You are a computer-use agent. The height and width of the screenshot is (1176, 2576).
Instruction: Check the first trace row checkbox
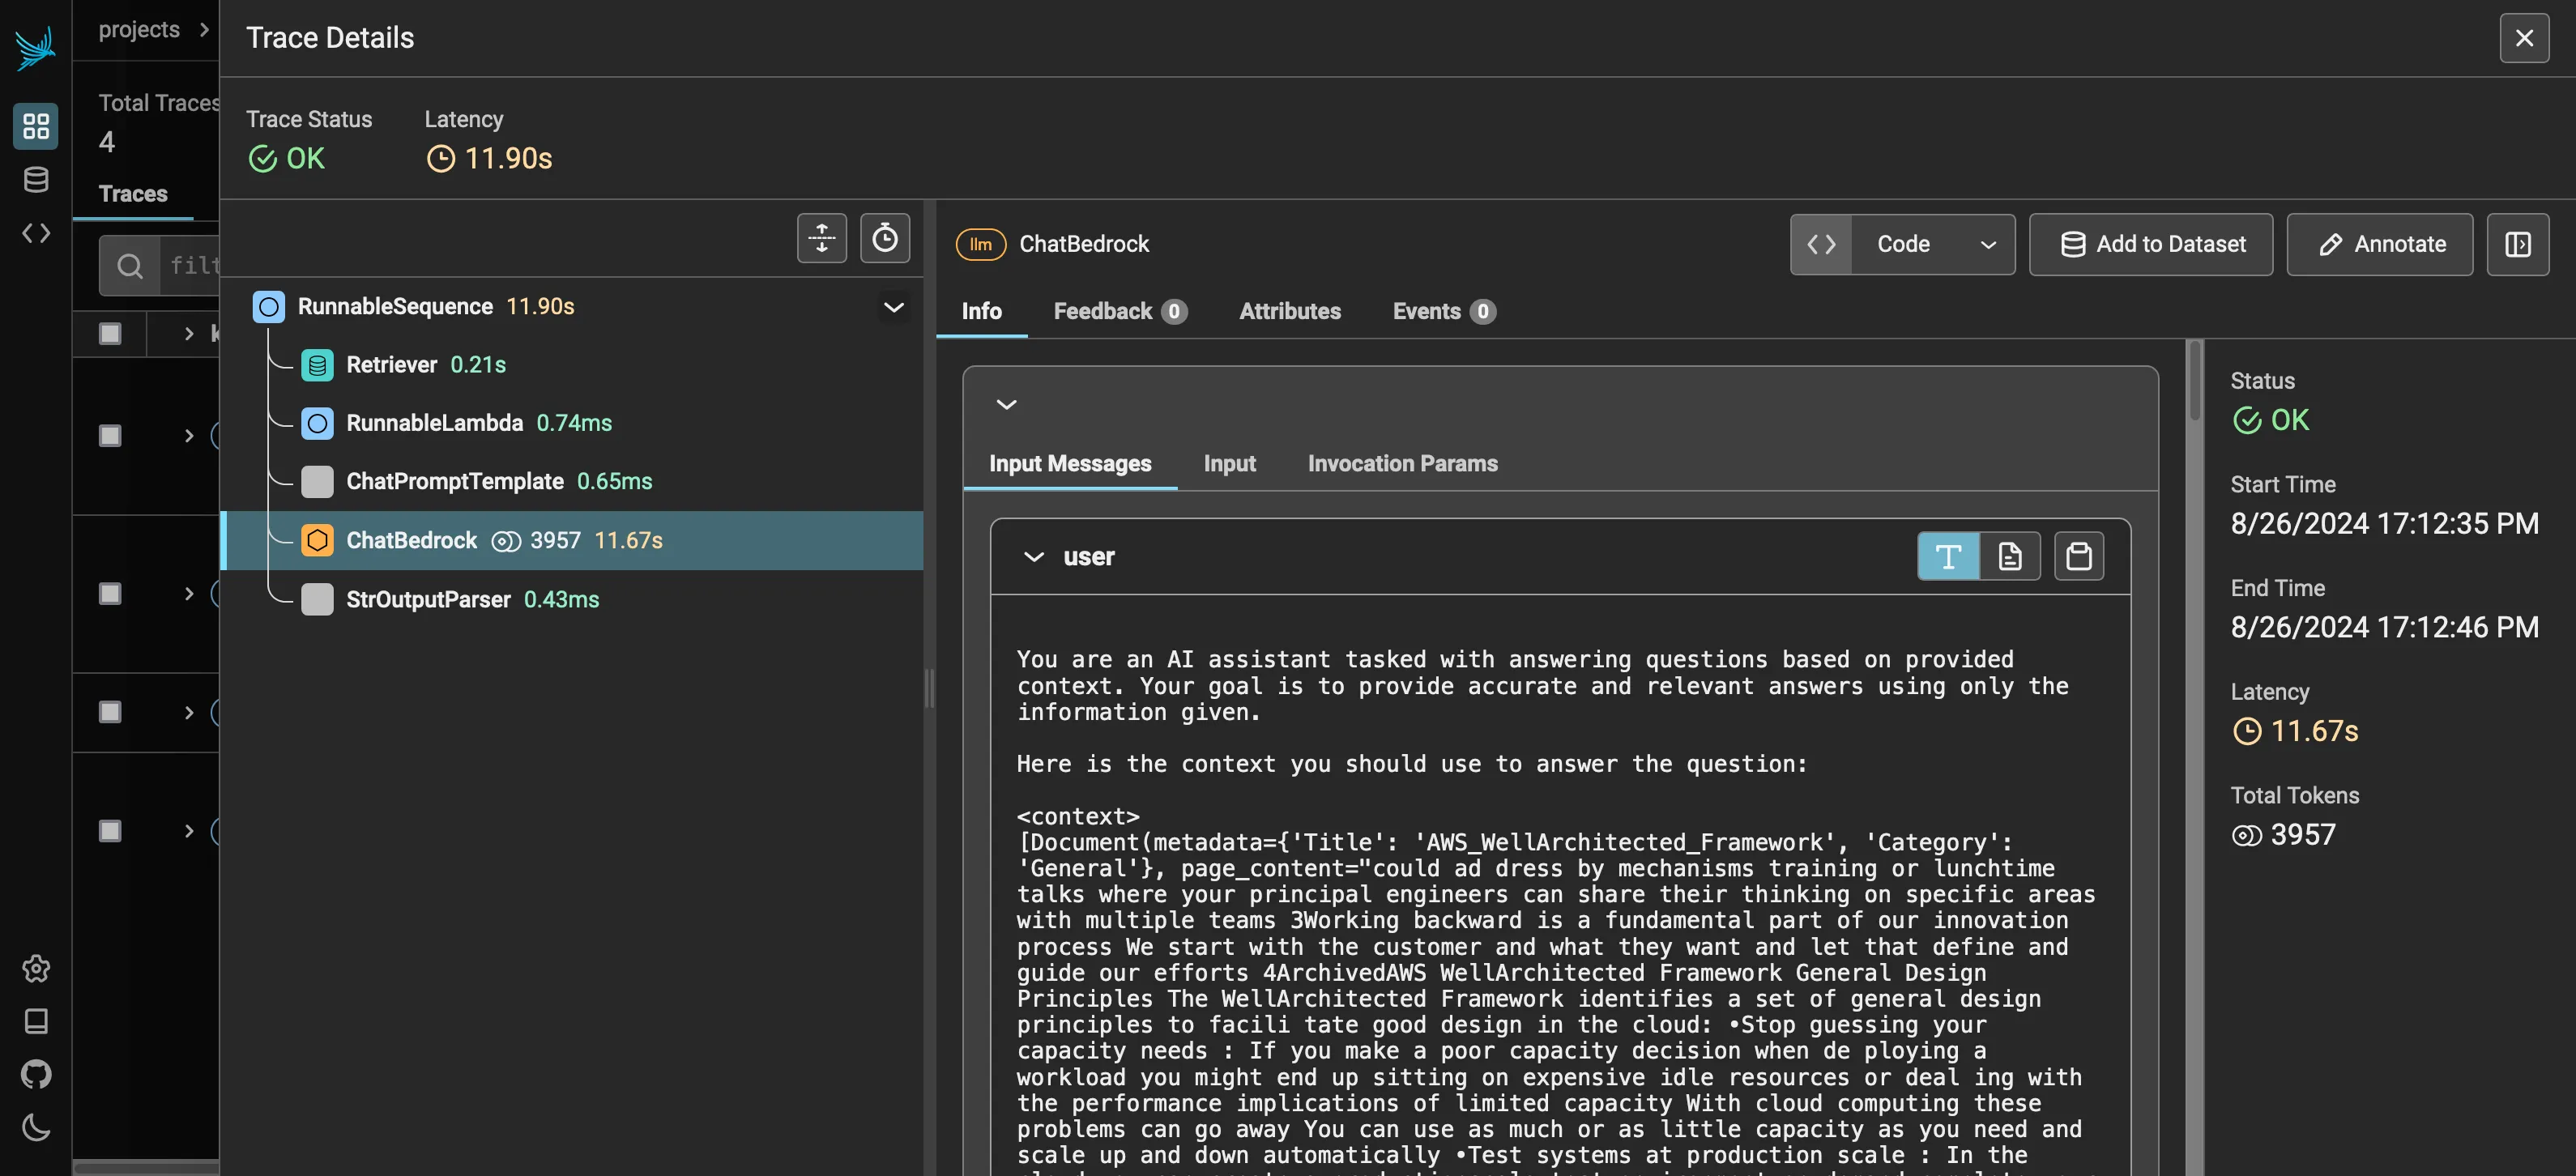pyautogui.click(x=110, y=436)
